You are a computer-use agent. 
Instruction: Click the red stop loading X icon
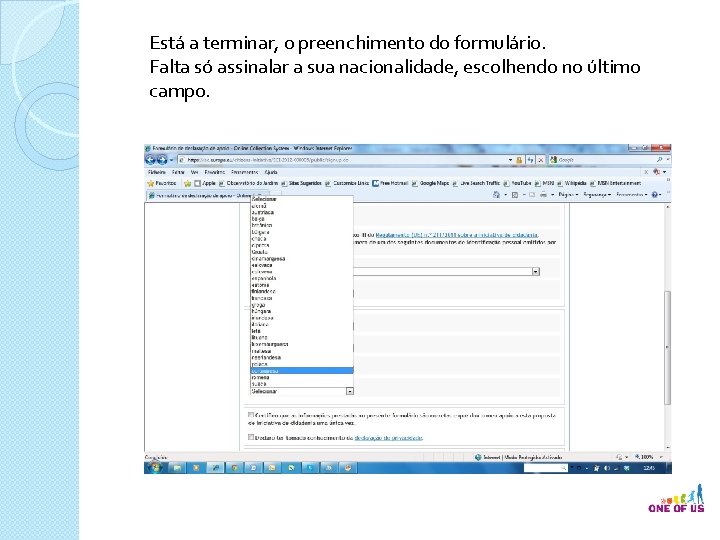pos(541,160)
